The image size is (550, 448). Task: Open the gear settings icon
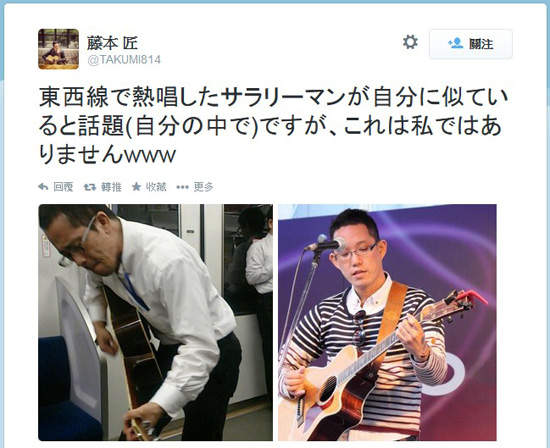(x=410, y=42)
